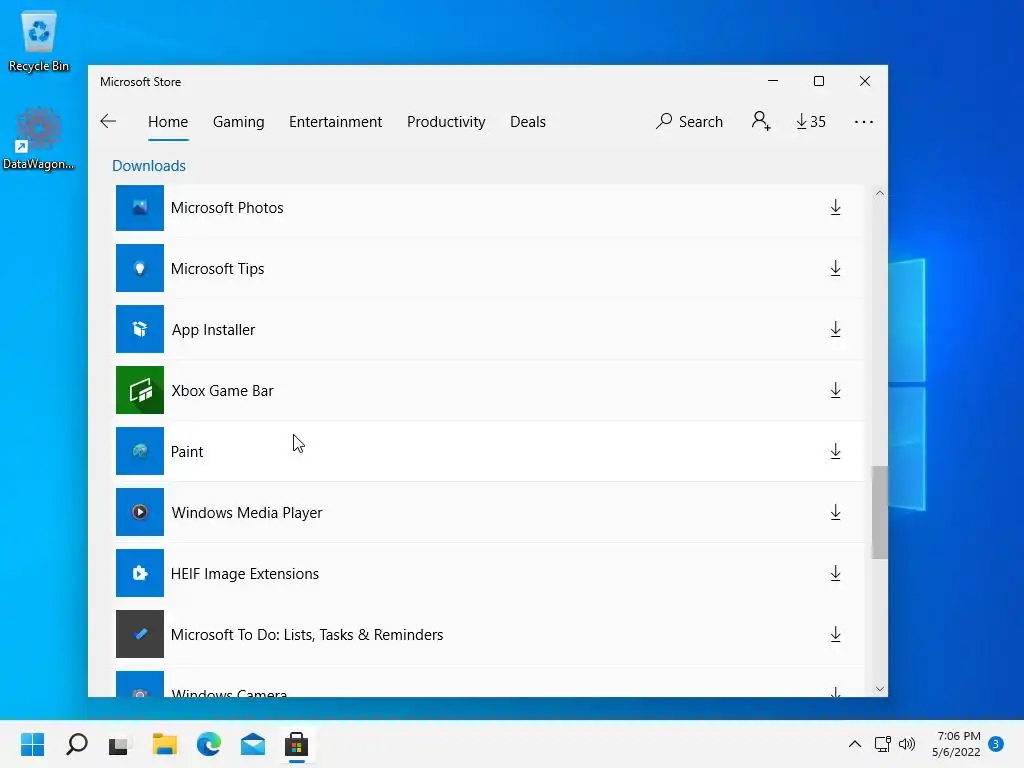Screen dimensions: 1024x768
Task: Open taskbar search magnifier
Action: [x=77, y=744]
